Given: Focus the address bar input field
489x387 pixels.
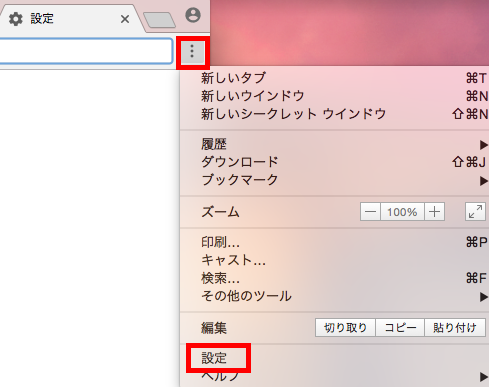Looking at the screenshot, I should [85, 51].
